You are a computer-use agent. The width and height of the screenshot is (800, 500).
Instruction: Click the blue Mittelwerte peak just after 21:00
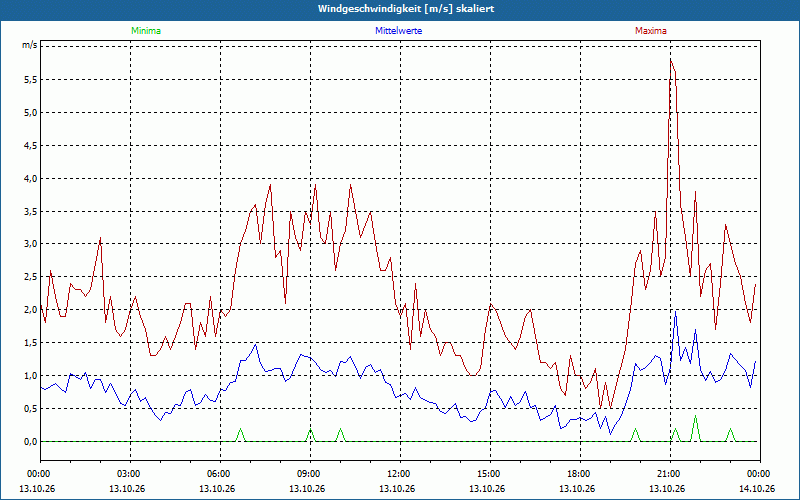pyautogui.click(x=676, y=311)
